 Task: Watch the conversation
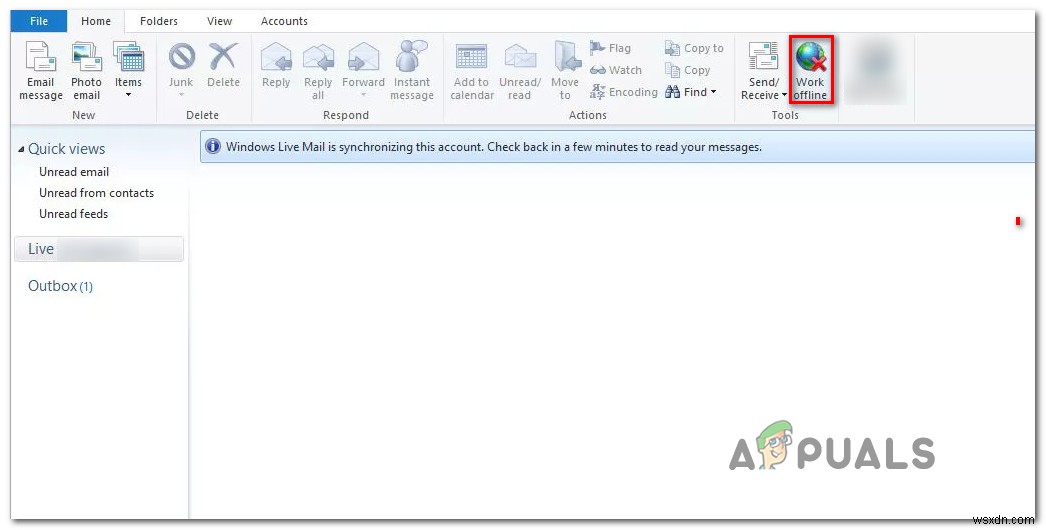[x=616, y=70]
